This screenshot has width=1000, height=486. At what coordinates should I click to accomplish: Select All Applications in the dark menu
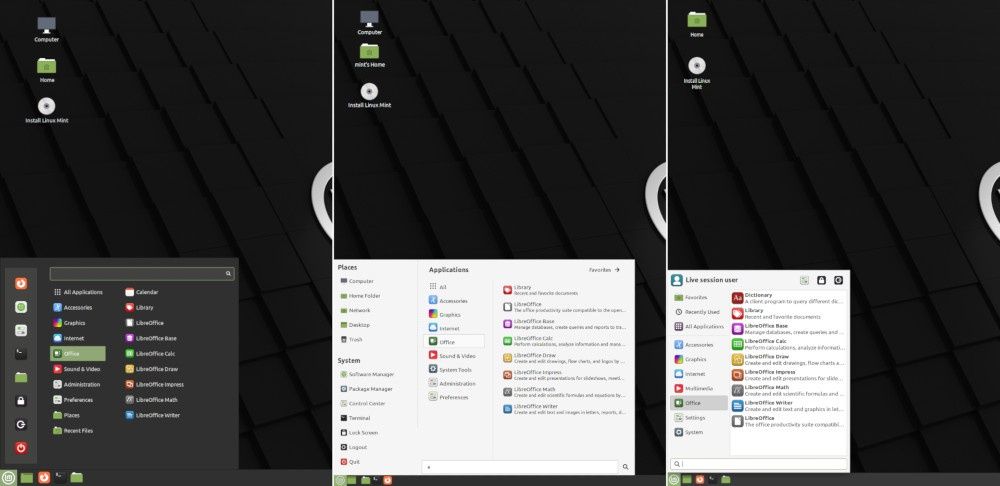click(x=78, y=292)
